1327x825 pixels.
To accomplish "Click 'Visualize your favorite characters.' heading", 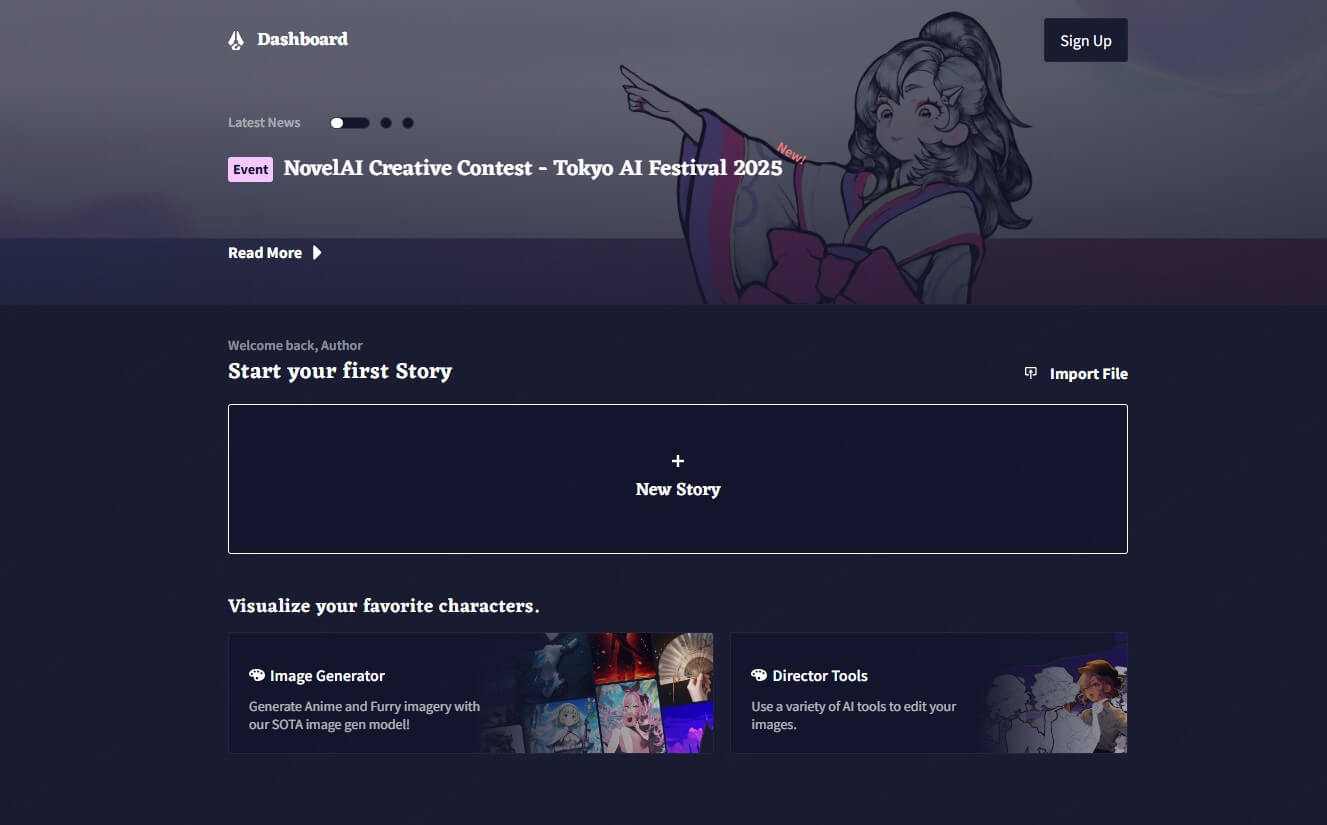I will (x=384, y=606).
